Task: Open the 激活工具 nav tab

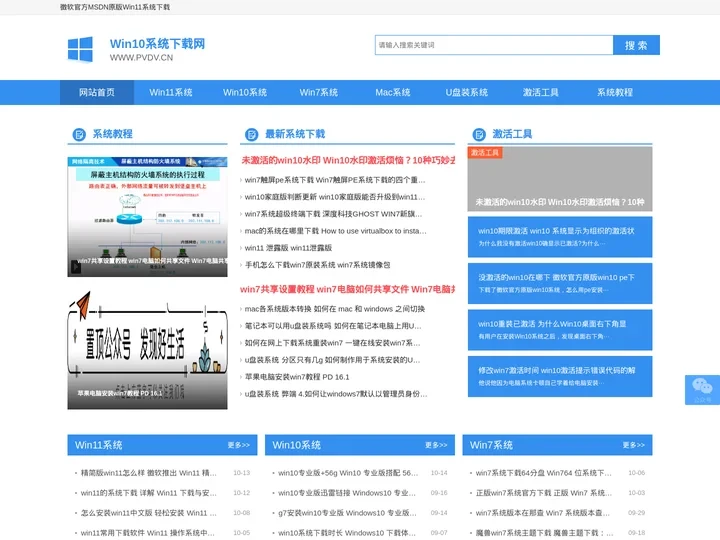Action: click(x=540, y=92)
